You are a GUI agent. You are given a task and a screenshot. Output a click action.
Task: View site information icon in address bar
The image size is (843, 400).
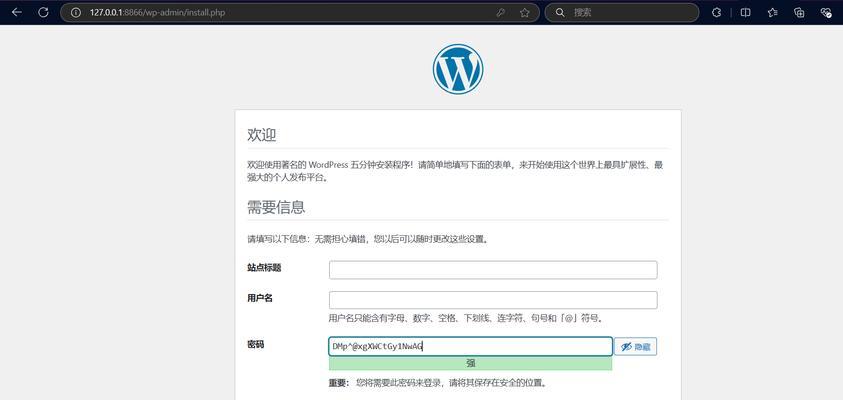(76, 12)
